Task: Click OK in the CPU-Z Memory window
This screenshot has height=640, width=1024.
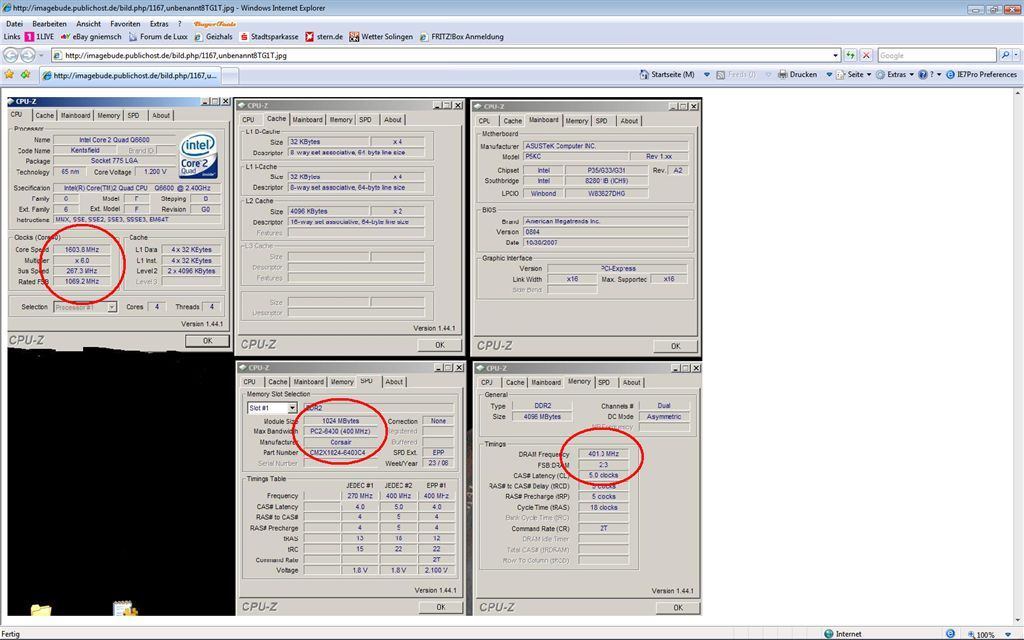Action: point(678,608)
